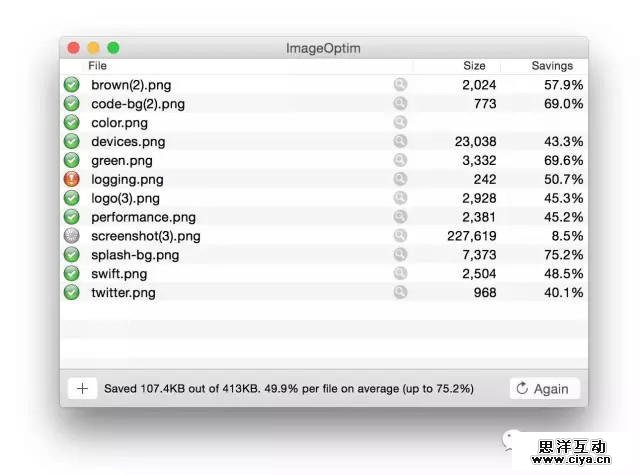Click the green checkmark beside brown(2).png
640x475 pixels.
[71, 85]
